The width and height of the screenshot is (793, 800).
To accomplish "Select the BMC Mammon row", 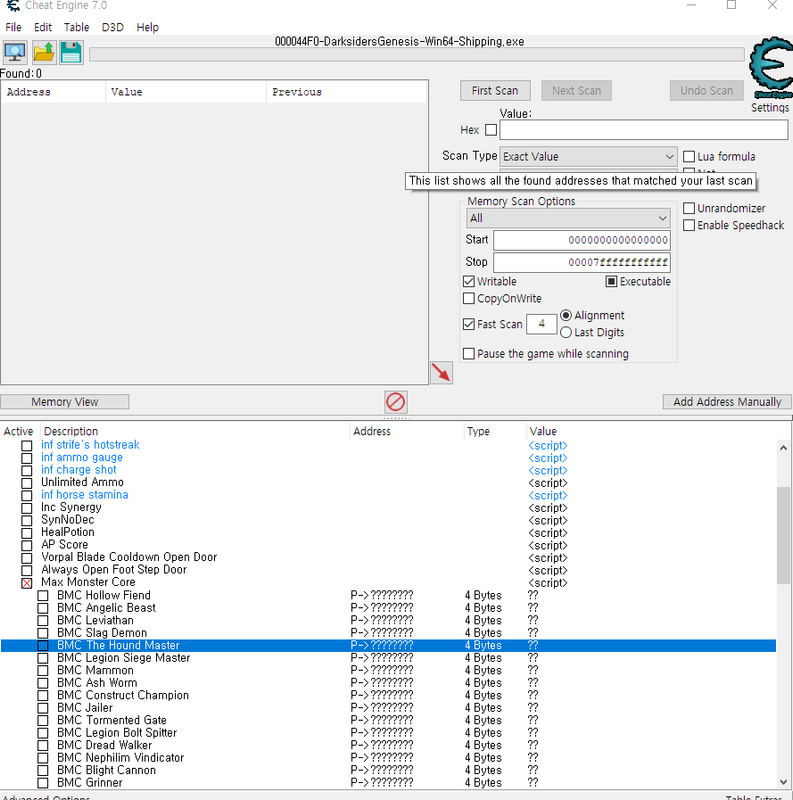I will point(388,670).
